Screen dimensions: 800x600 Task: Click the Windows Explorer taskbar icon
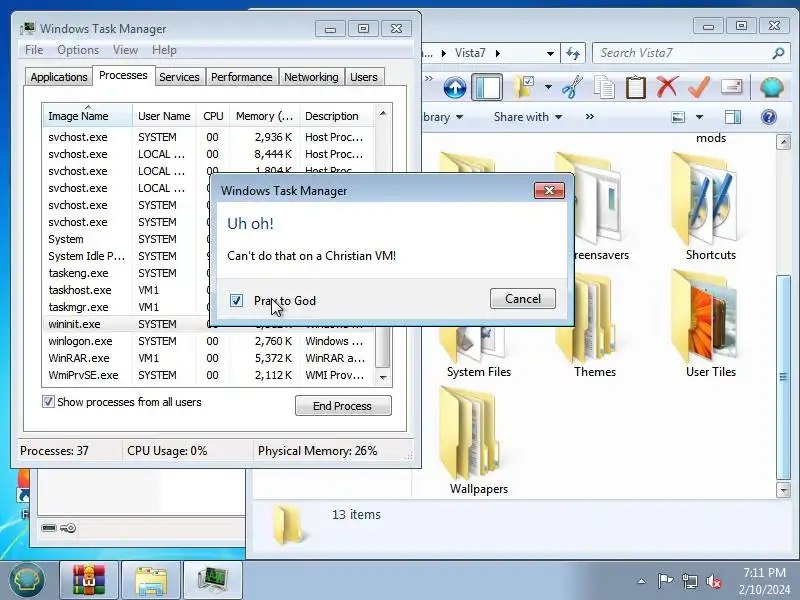tap(151, 580)
